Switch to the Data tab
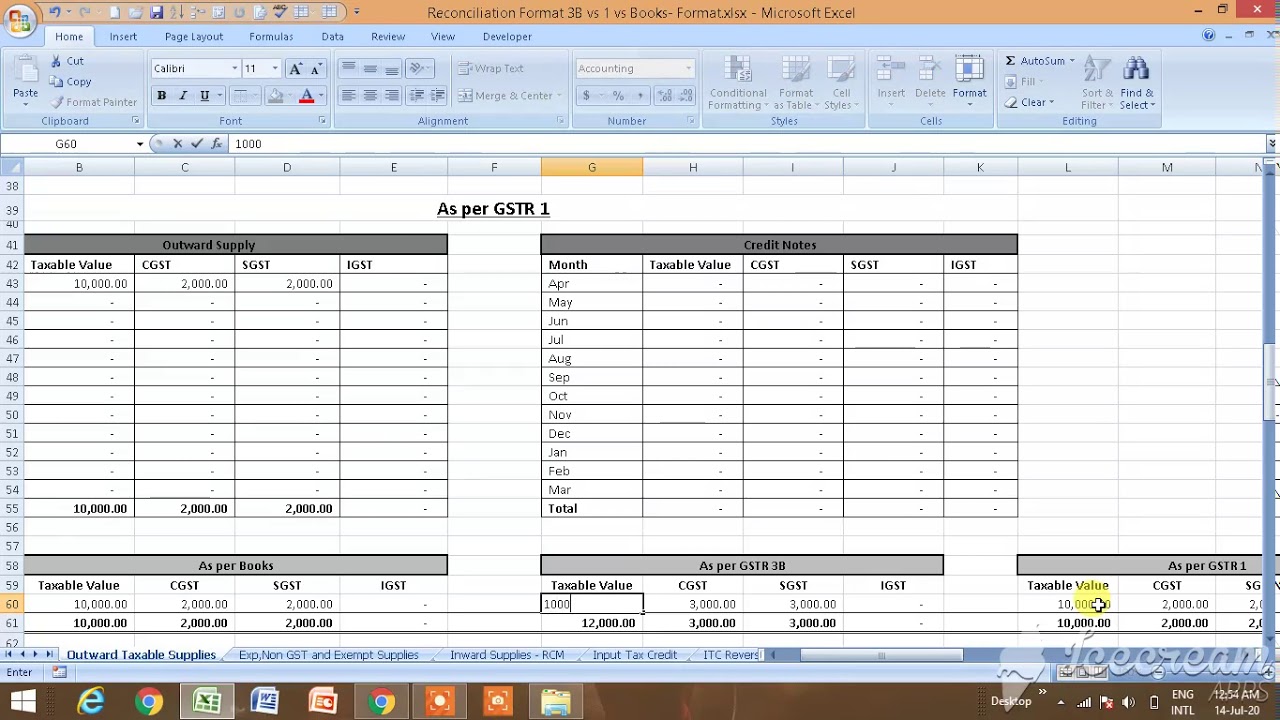 333,36
